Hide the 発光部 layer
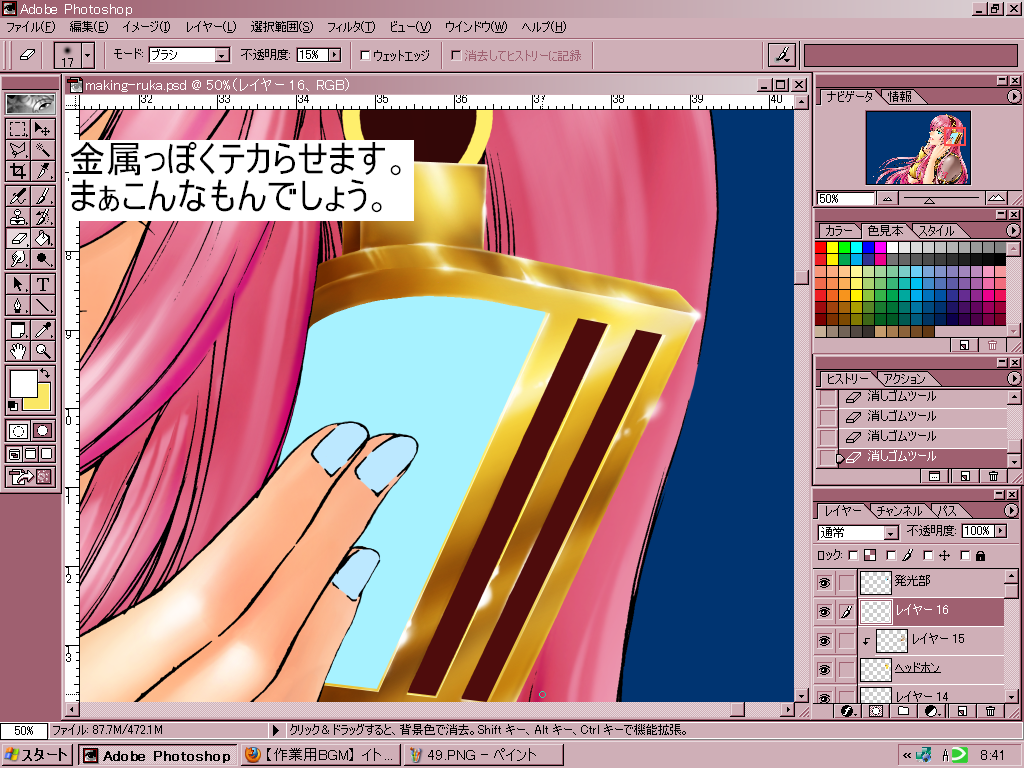The image size is (1024, 768). 825,582
